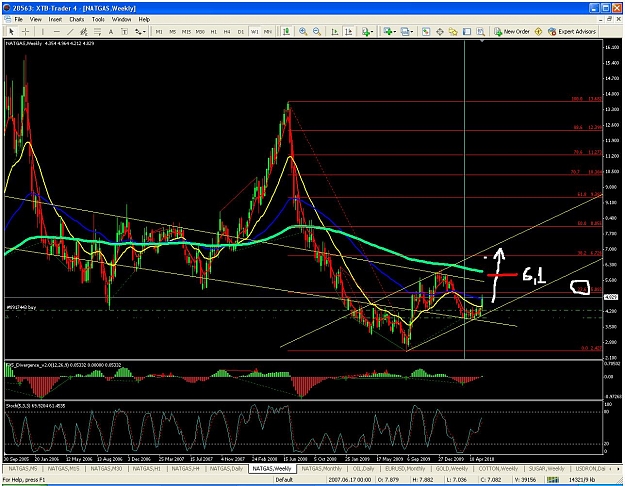
Task: Pick the text label 'T' tool
Action: coord(124,31)
